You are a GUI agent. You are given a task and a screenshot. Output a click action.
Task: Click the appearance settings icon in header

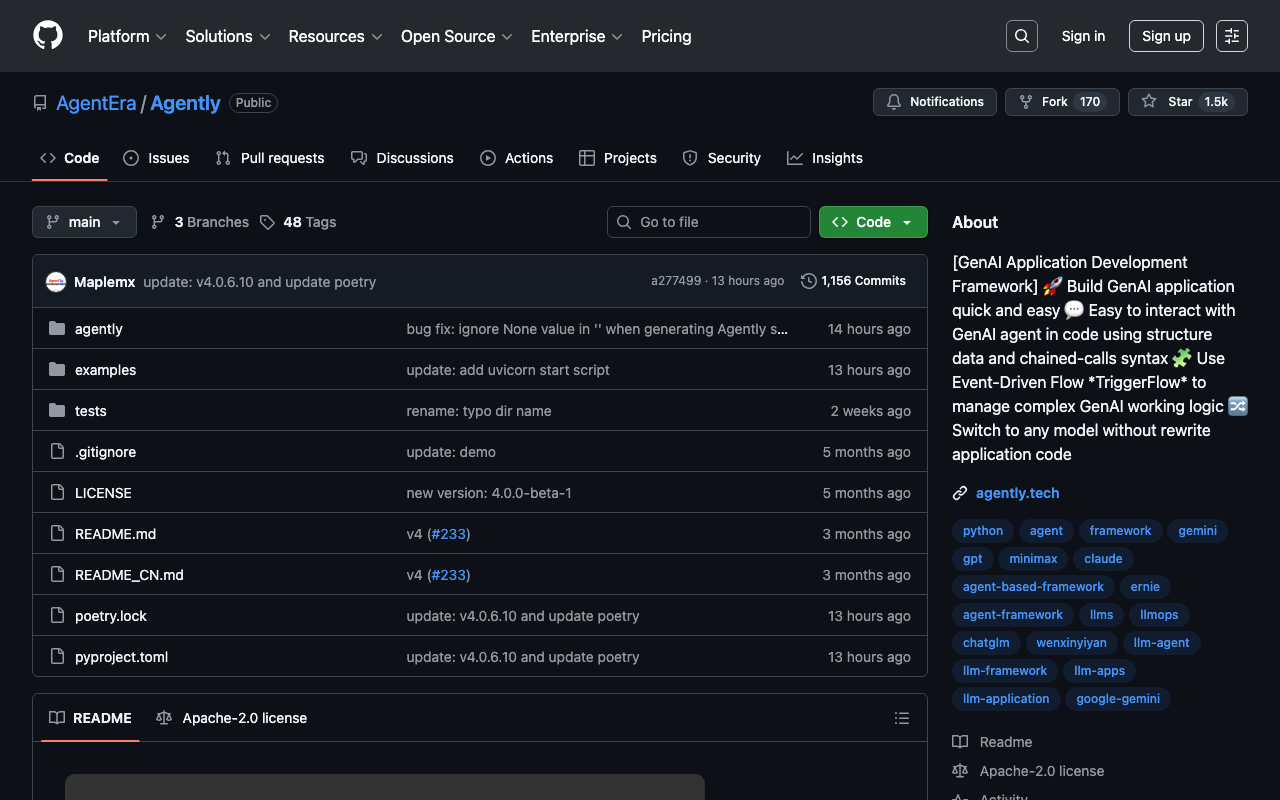coord(1231,36)
